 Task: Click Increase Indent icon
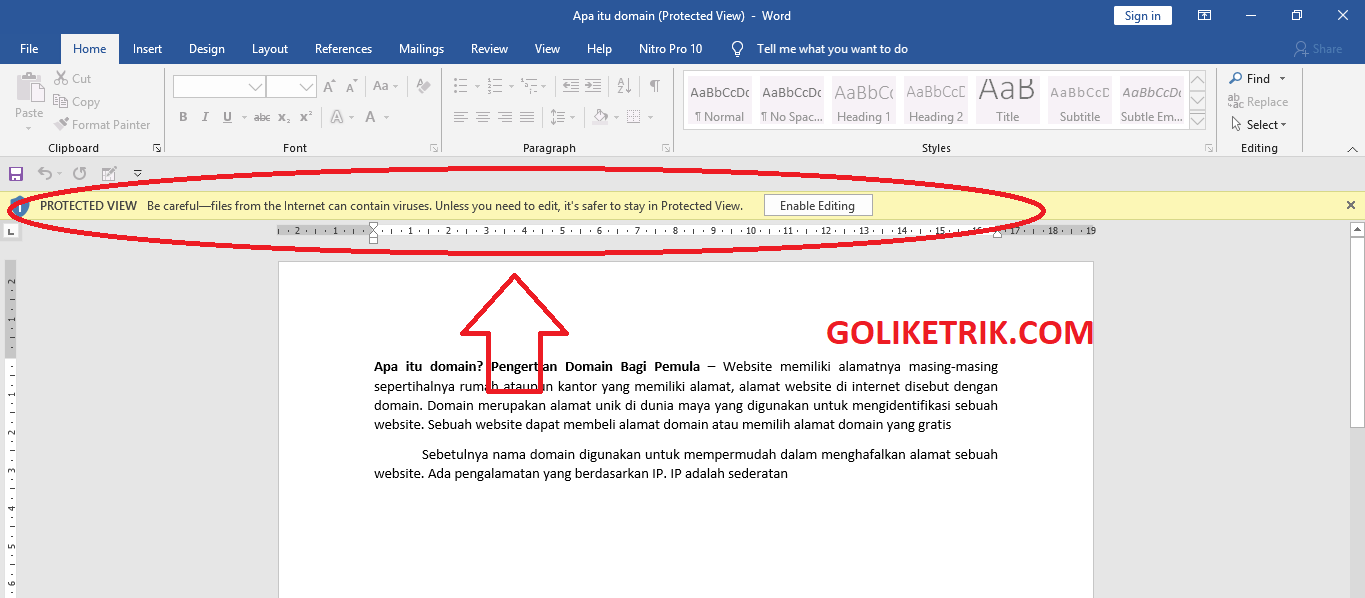click(x=595, y=86)
